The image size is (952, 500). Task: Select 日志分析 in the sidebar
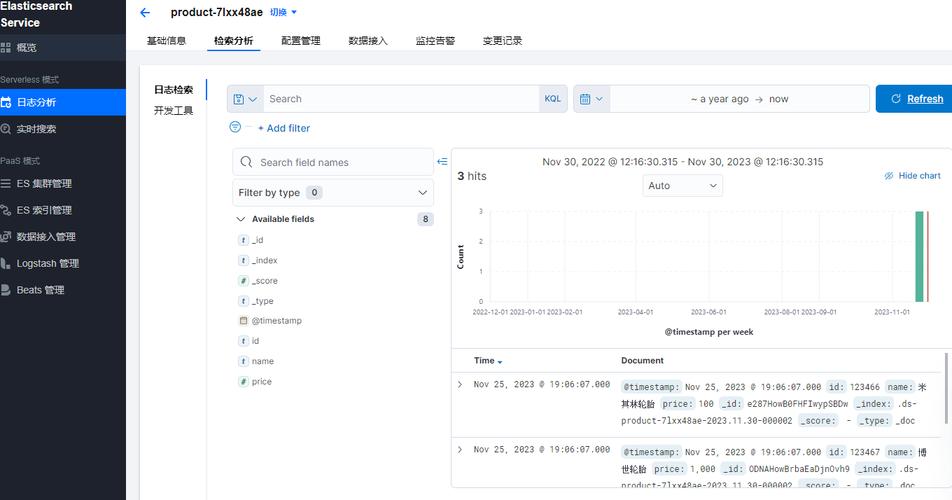(x=63, y=102)
